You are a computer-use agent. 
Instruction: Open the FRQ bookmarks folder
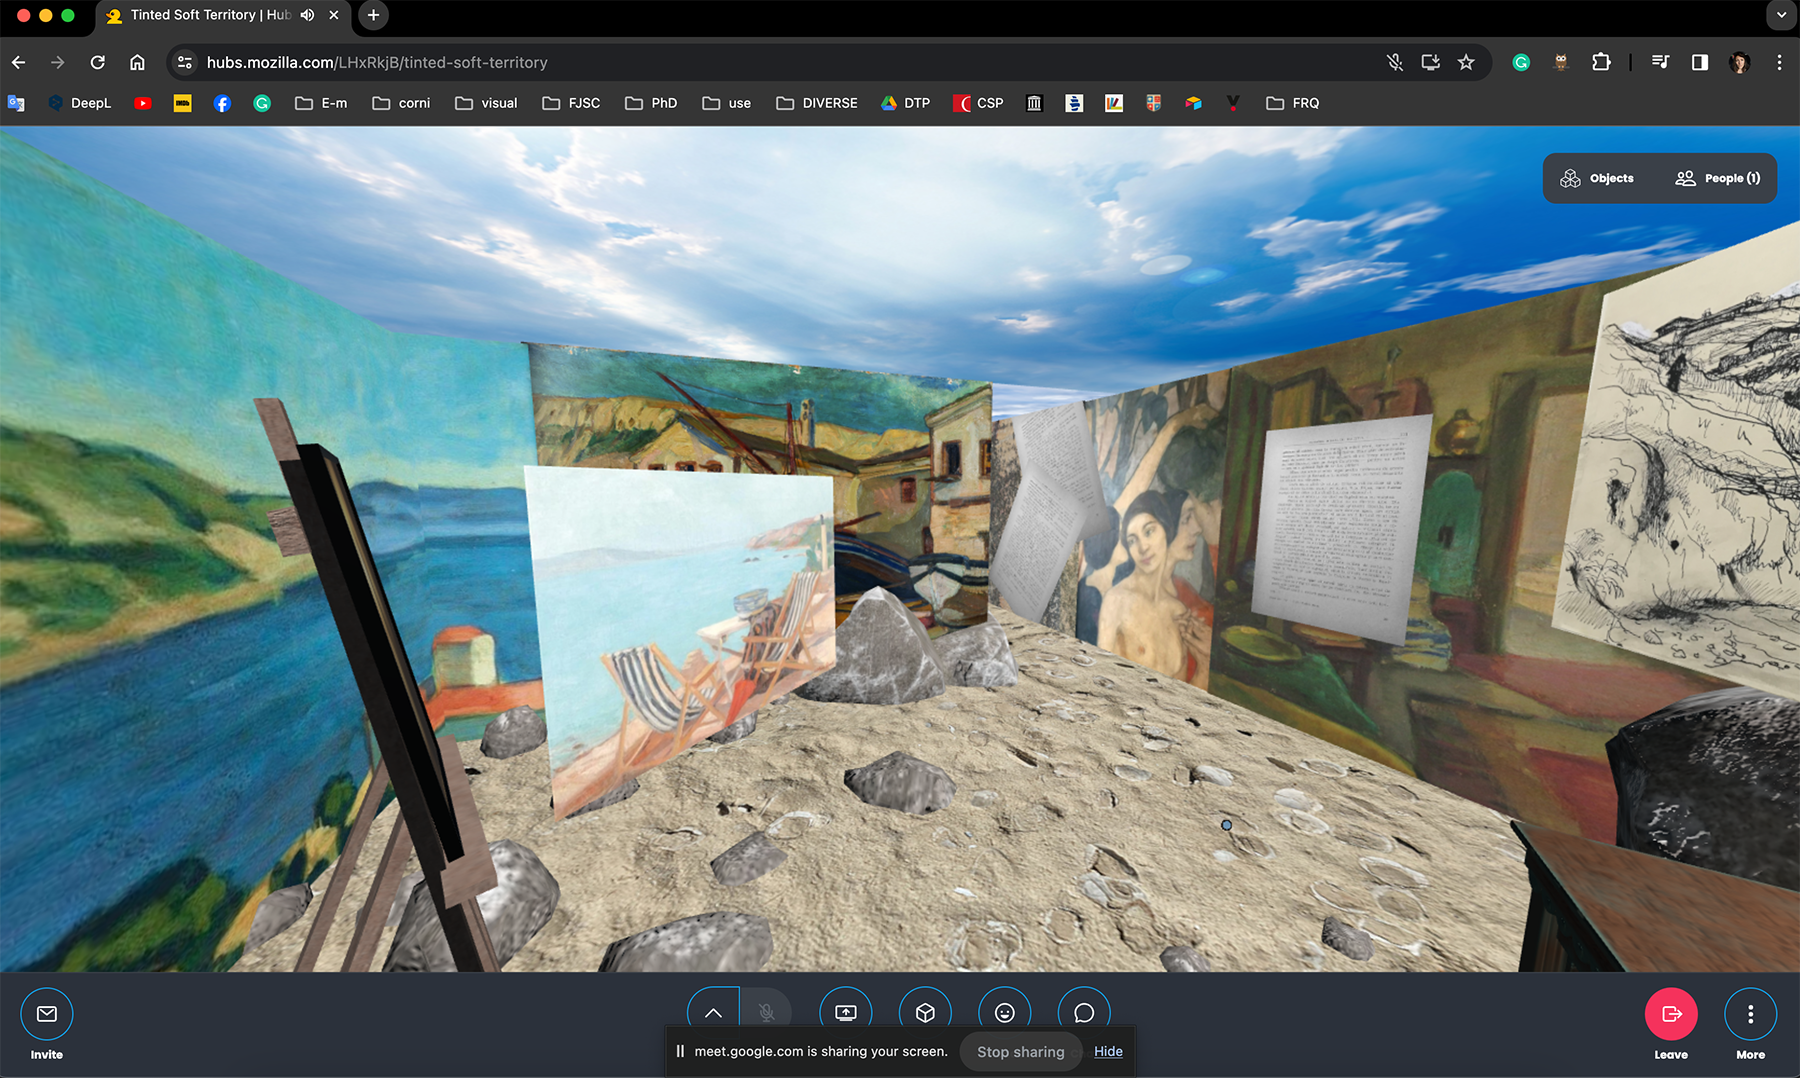(x=1292, y=103)
